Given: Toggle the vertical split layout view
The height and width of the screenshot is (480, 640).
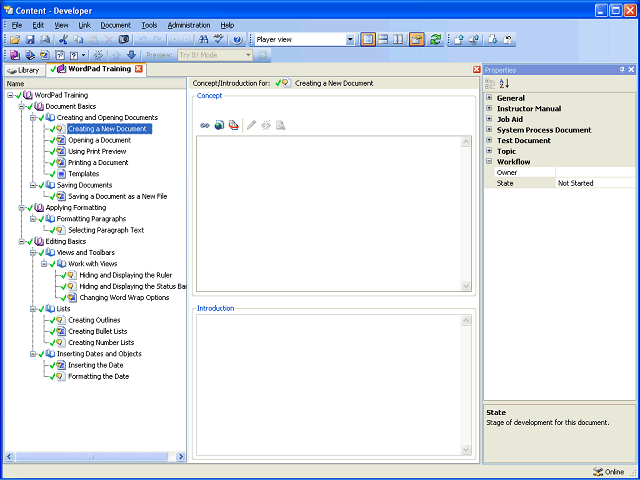Looking at the screenshot, I should (x=398, y=40).
